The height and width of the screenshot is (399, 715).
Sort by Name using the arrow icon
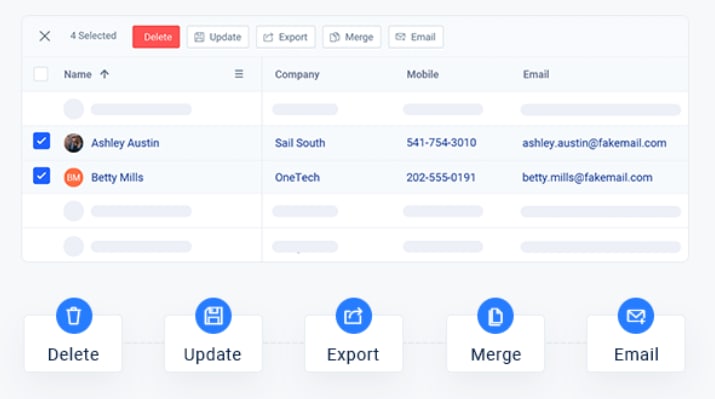[x=104, y=74]
